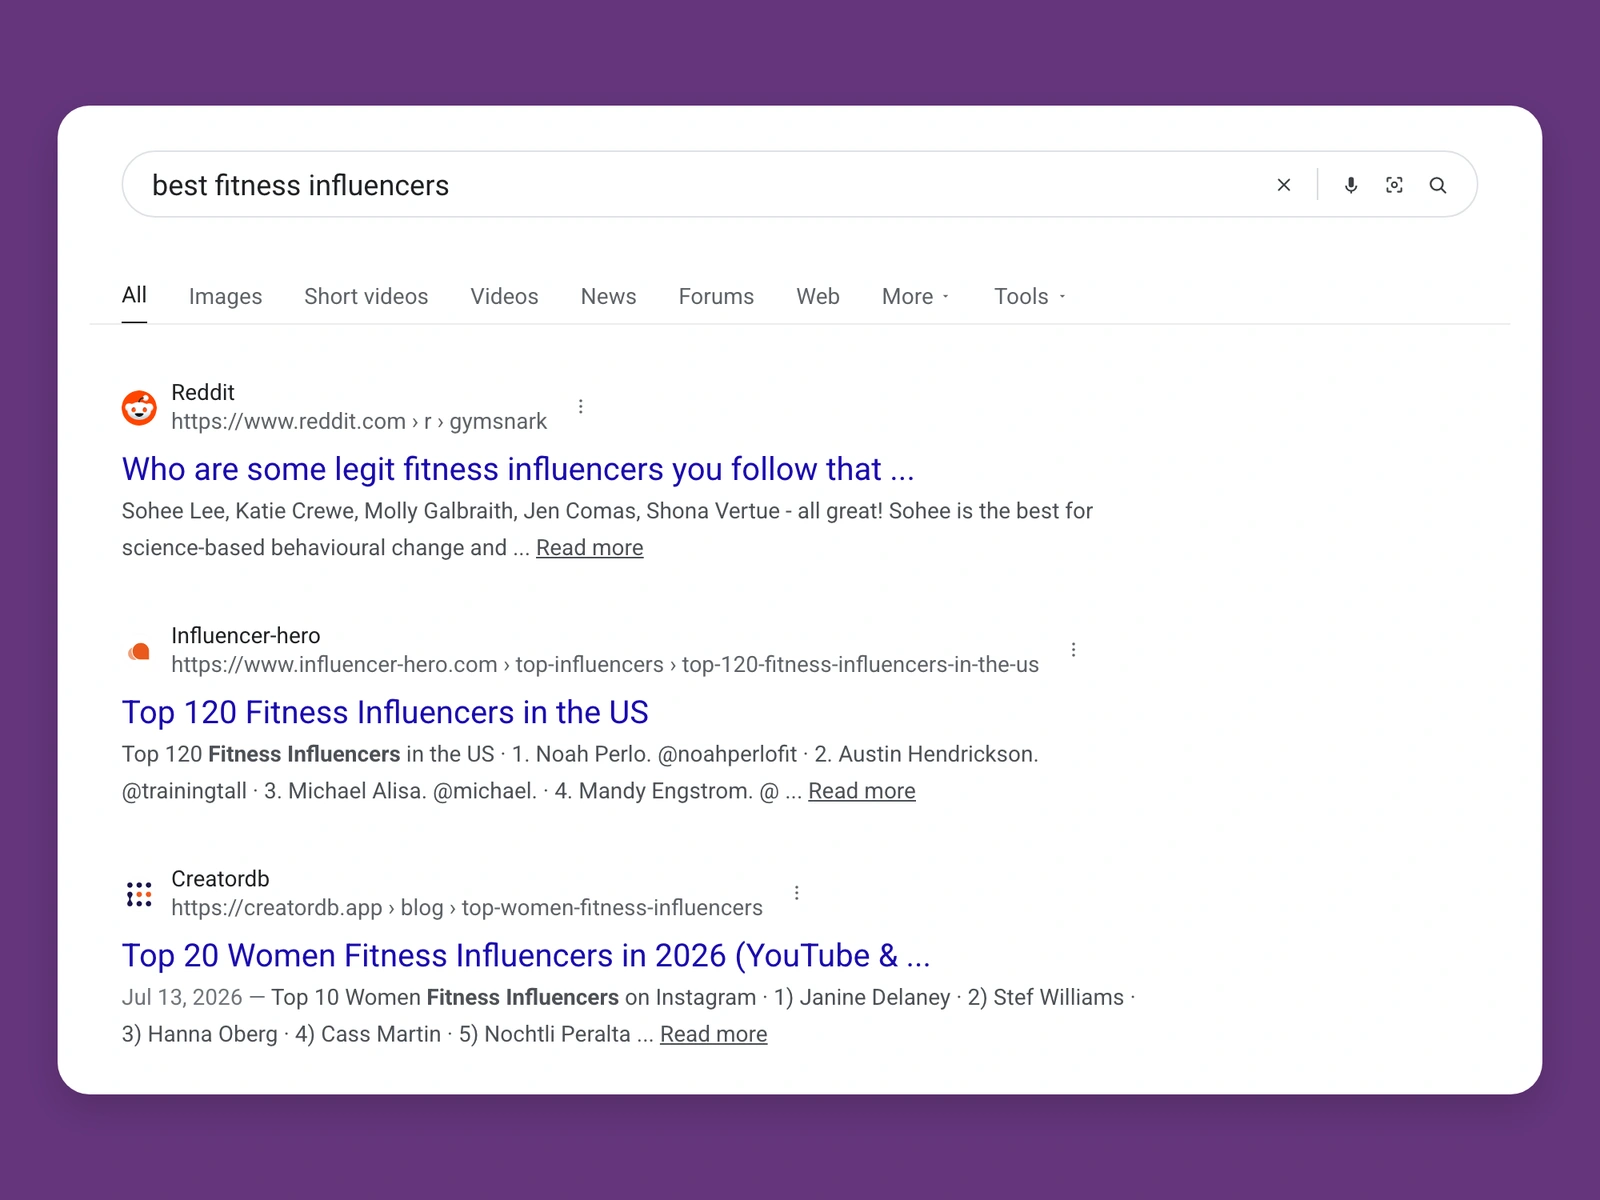Screen dimensions: 1600x1200
Task: Click Read more in the Influencer-hero snippet
Action: [862, 791]
